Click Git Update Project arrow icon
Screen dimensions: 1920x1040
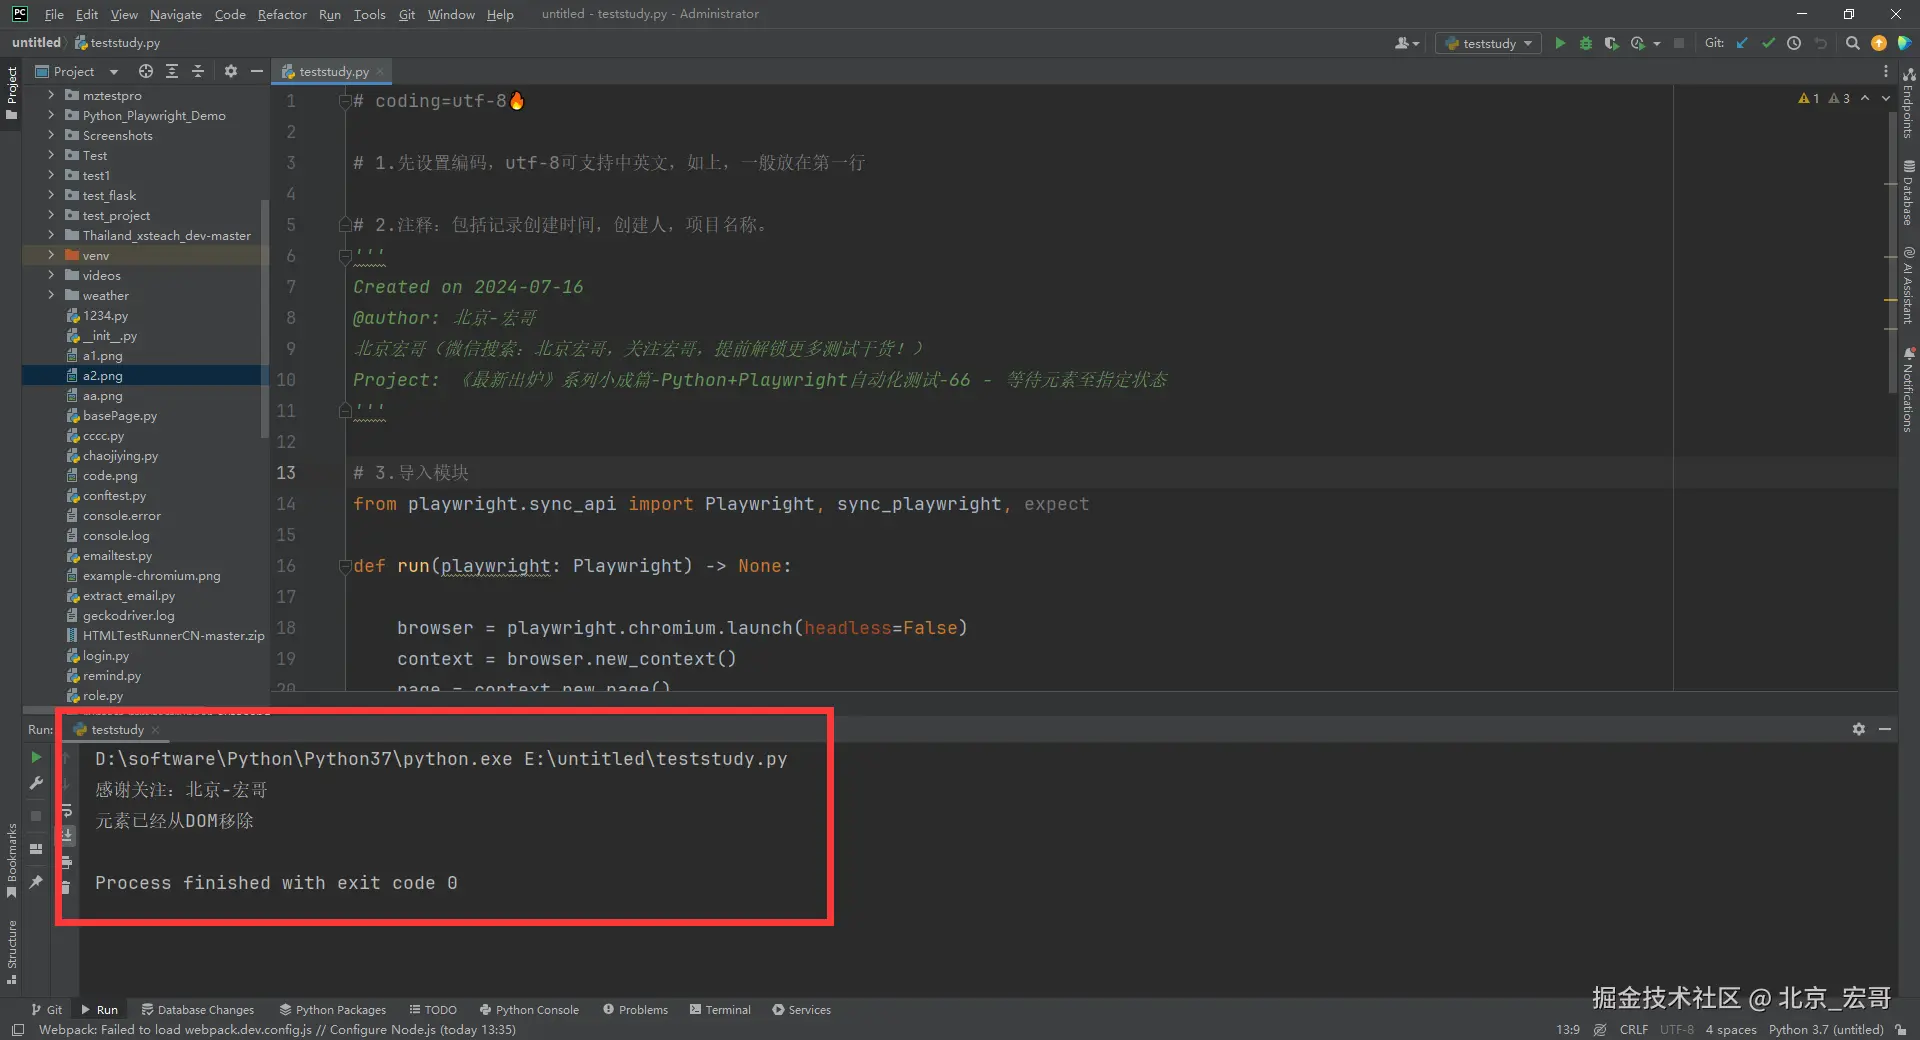click(x=1742, y=43)
